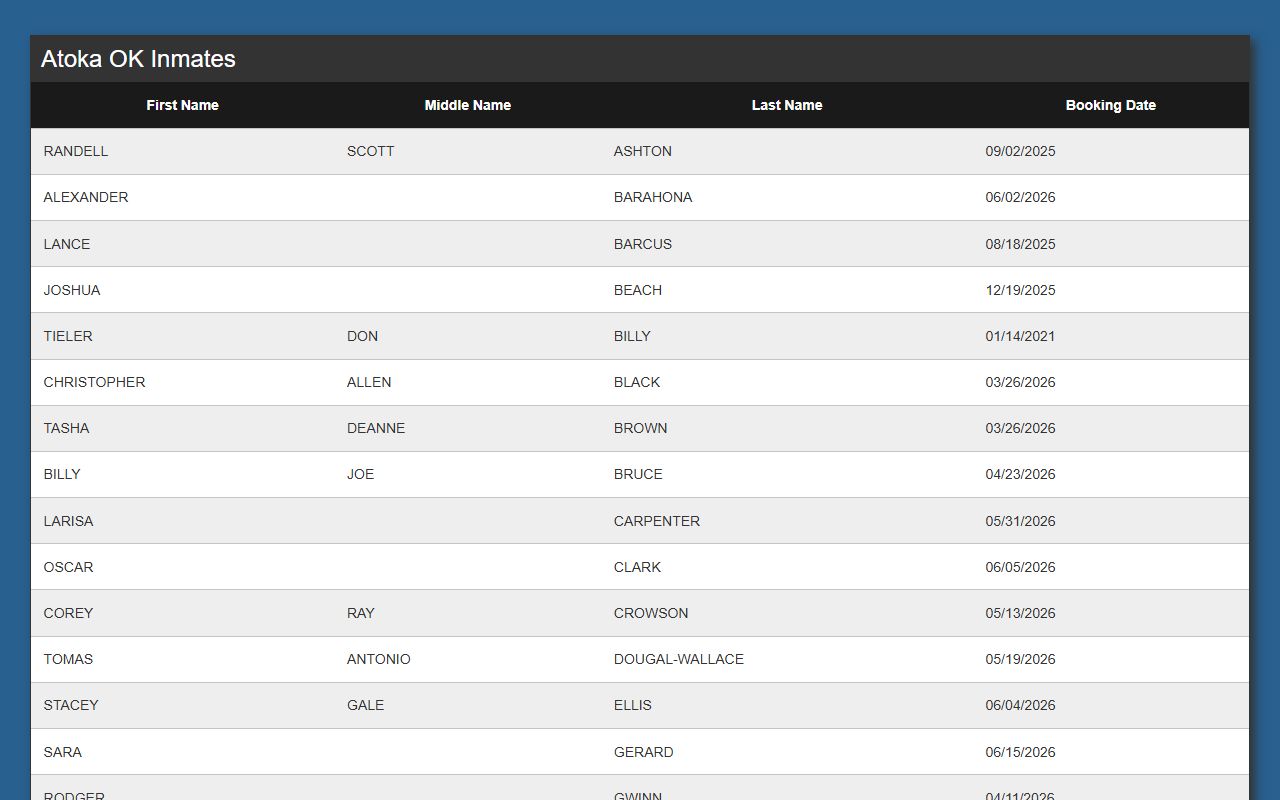Viewport: 1280px width, 800px height.
Task: Select last name BEACH
Action: 638,290
